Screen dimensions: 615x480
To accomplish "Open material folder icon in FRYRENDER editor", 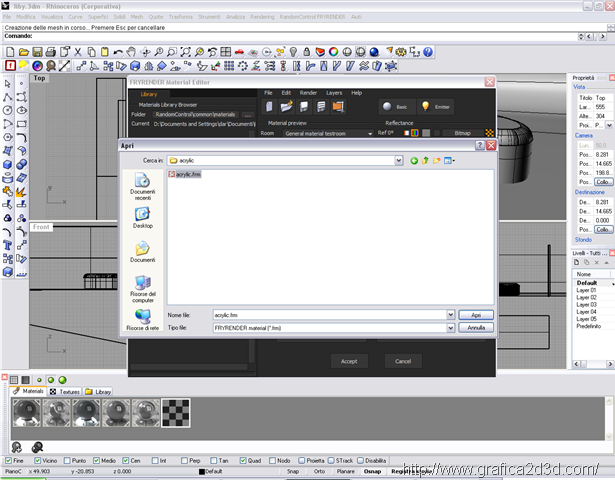I will click(287, 107).
